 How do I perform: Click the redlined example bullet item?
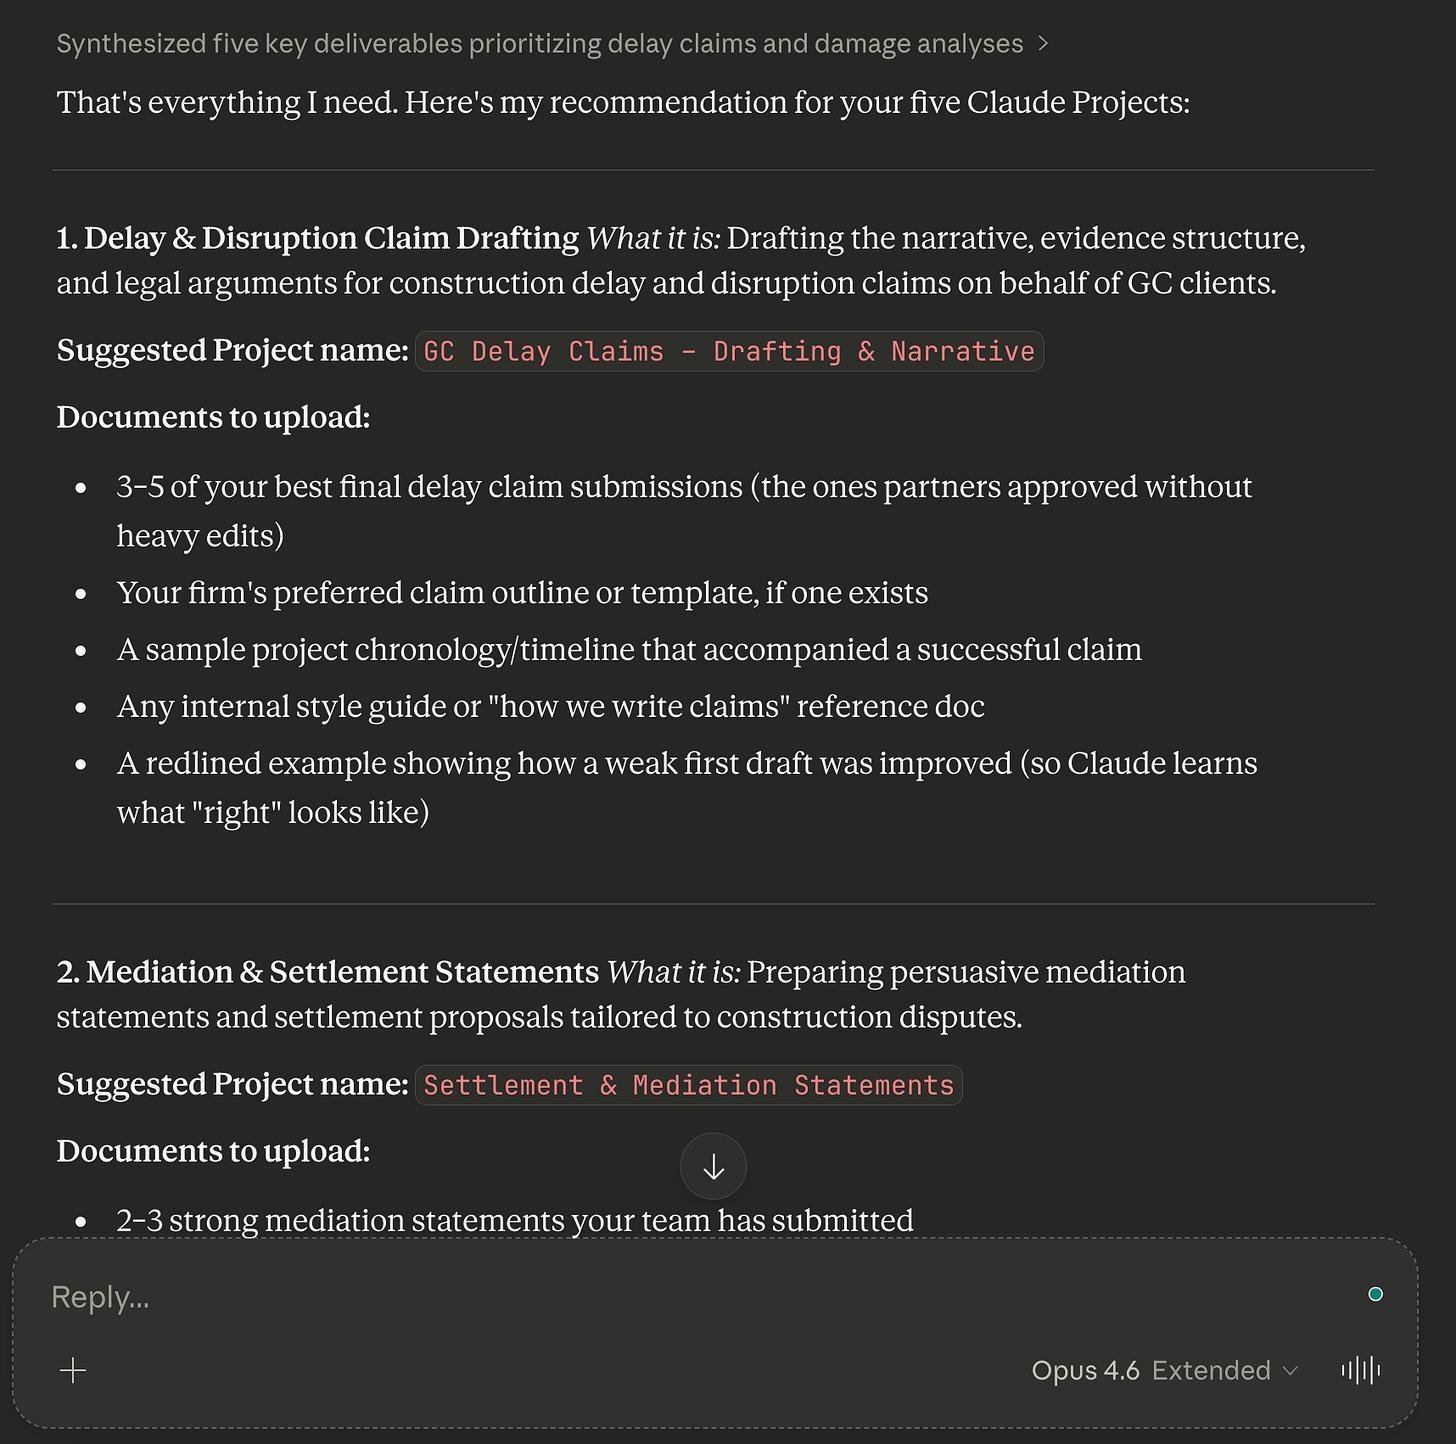(686, 787)
